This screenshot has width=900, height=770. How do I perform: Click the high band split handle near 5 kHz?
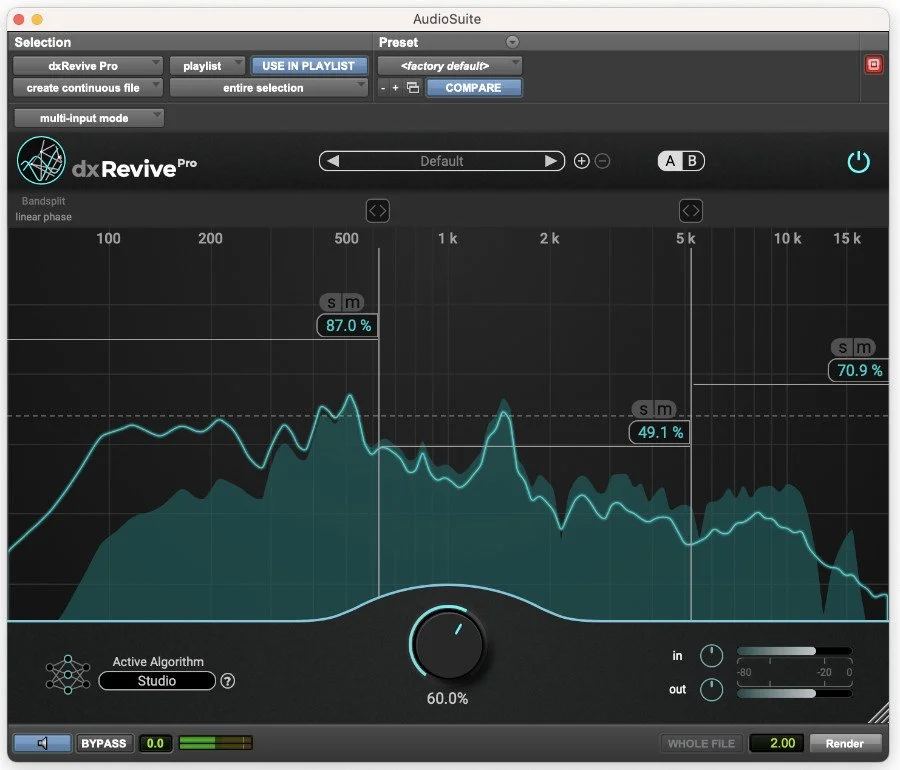click(x=690, y=211)
